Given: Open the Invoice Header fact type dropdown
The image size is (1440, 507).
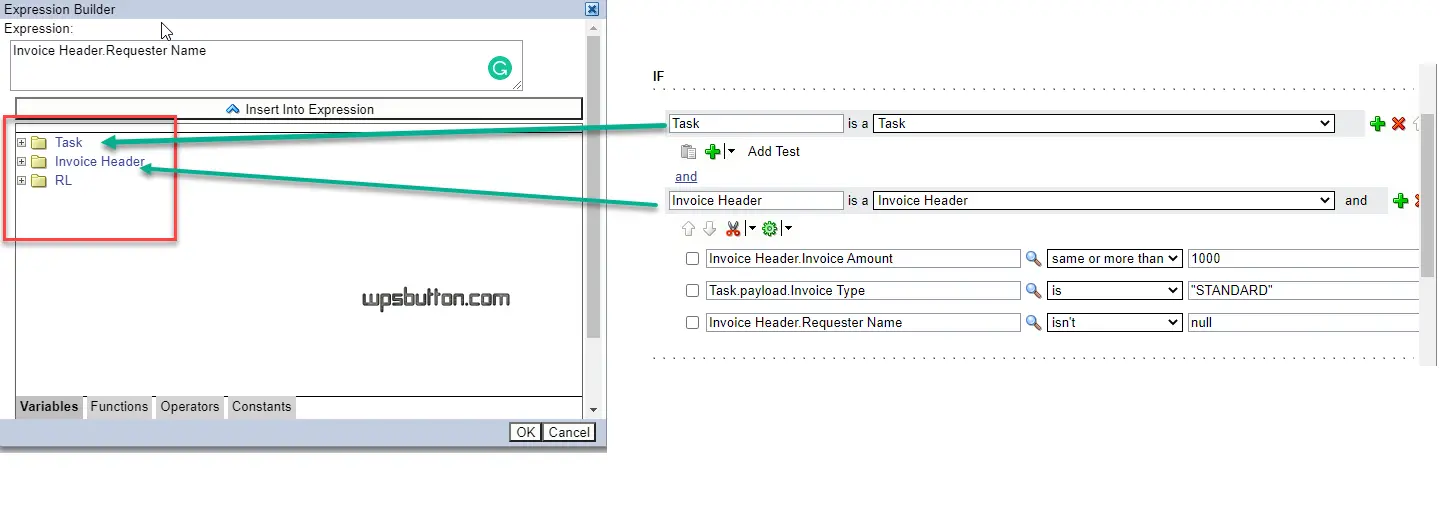Looking at the screenshot, I should click(x=1104, y=201).
